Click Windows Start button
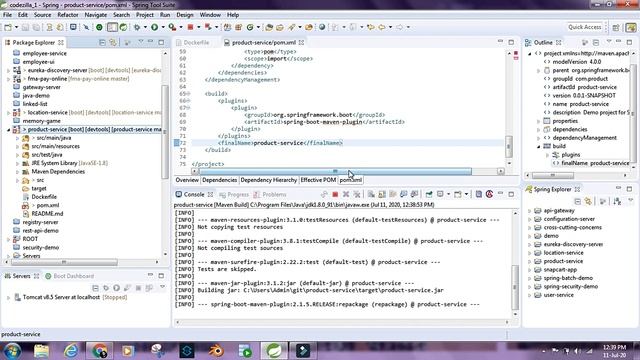 point(12,351)
